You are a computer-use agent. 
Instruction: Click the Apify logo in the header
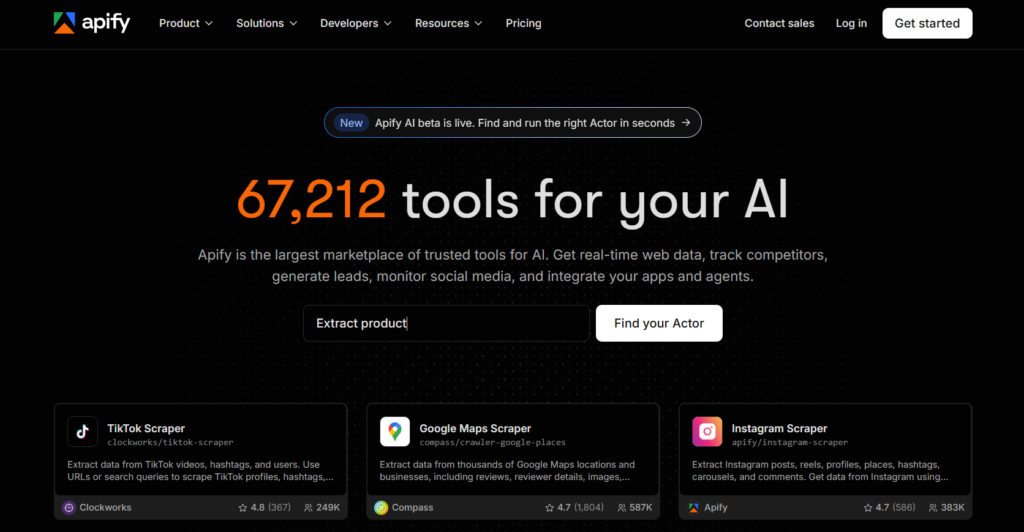tap(92, 23)
